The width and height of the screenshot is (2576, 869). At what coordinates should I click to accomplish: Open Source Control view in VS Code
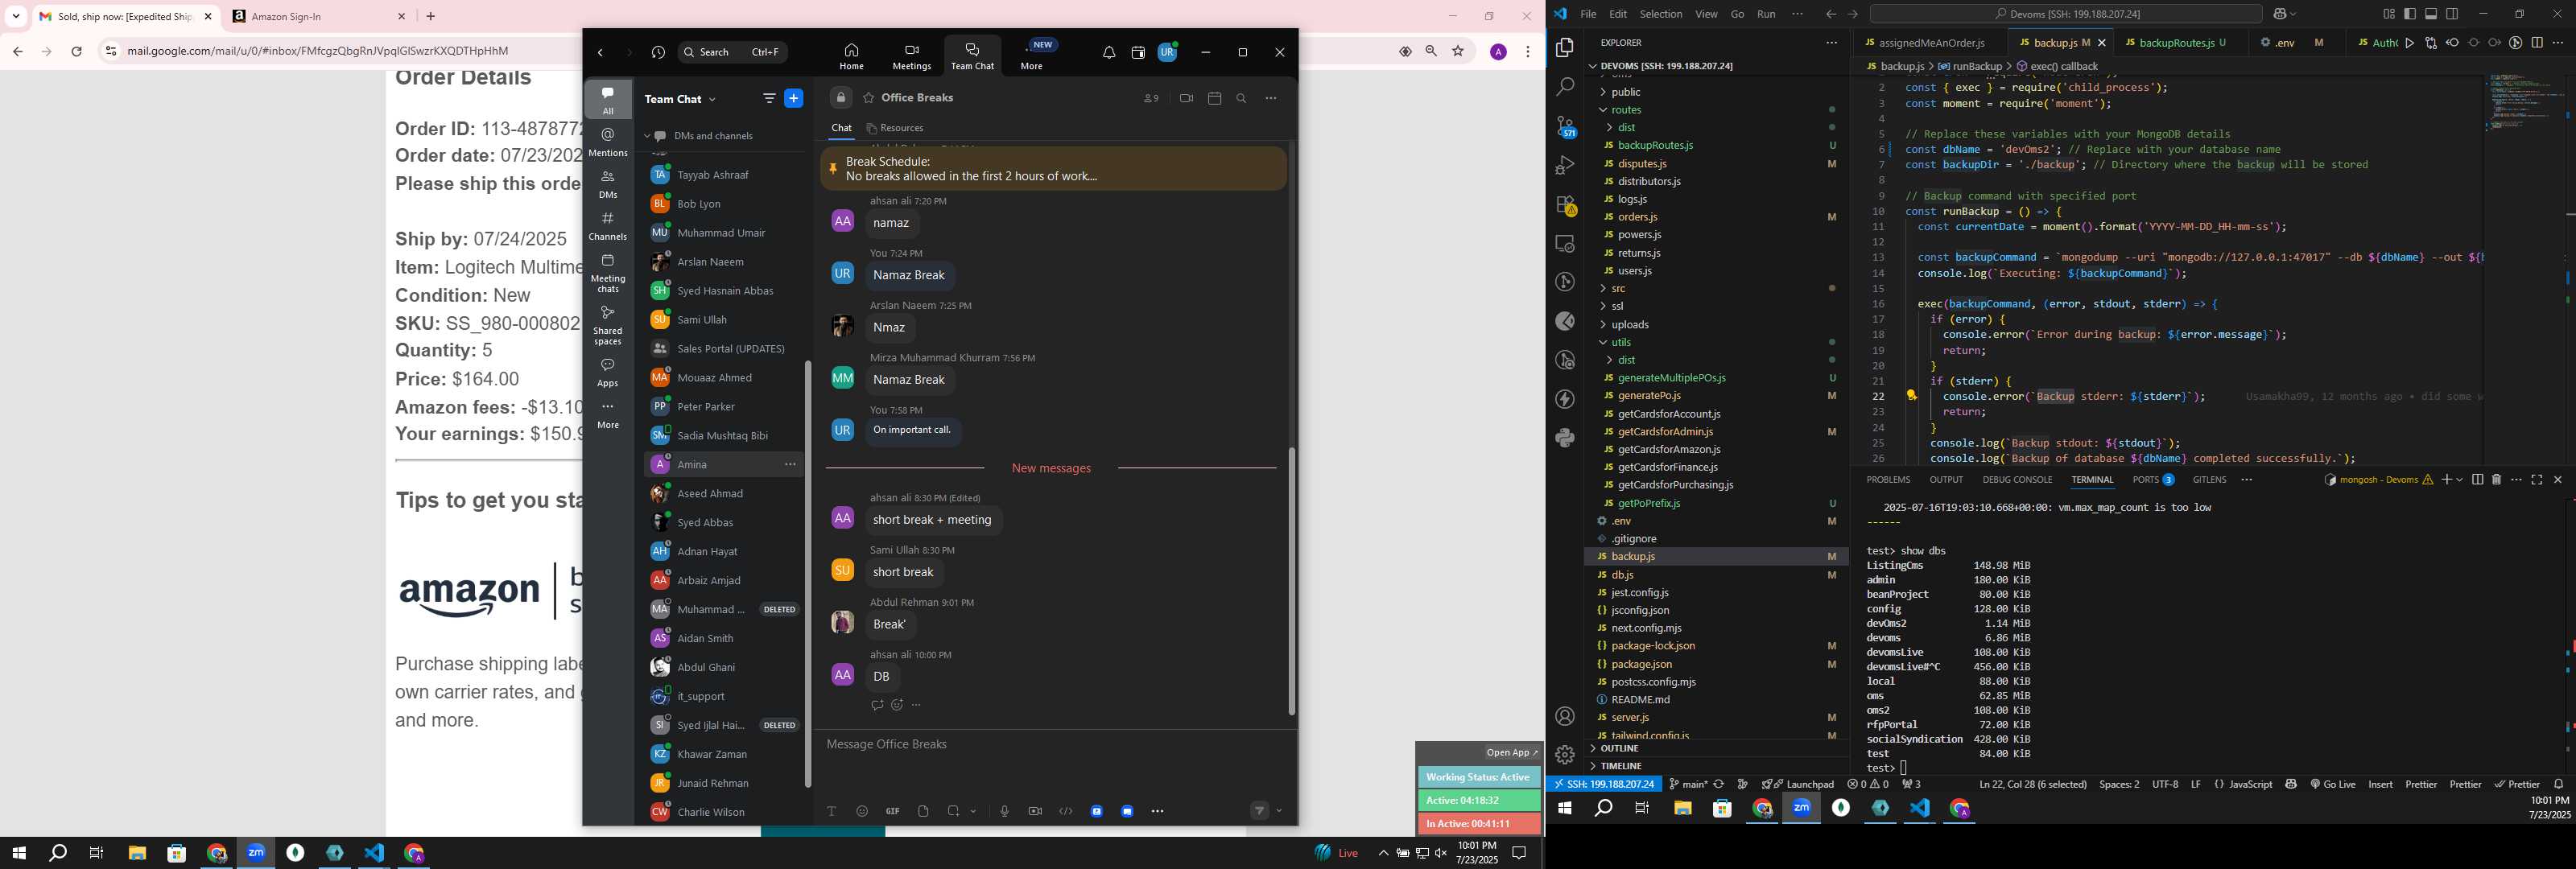click(x=1565, y=126)
